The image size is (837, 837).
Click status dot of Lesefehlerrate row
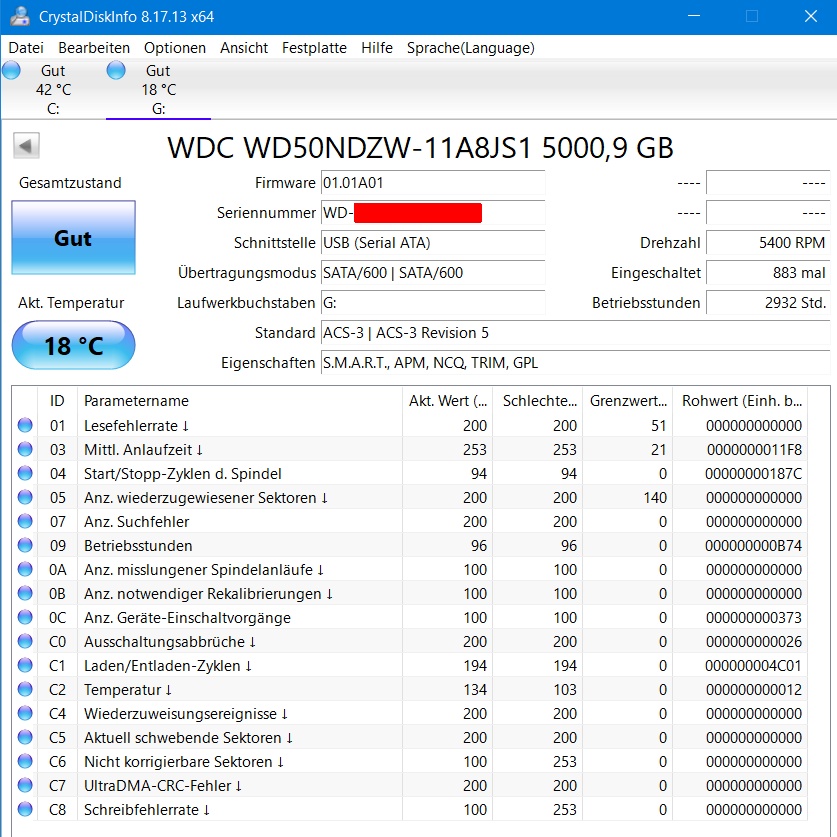click(x=25, y=425)
